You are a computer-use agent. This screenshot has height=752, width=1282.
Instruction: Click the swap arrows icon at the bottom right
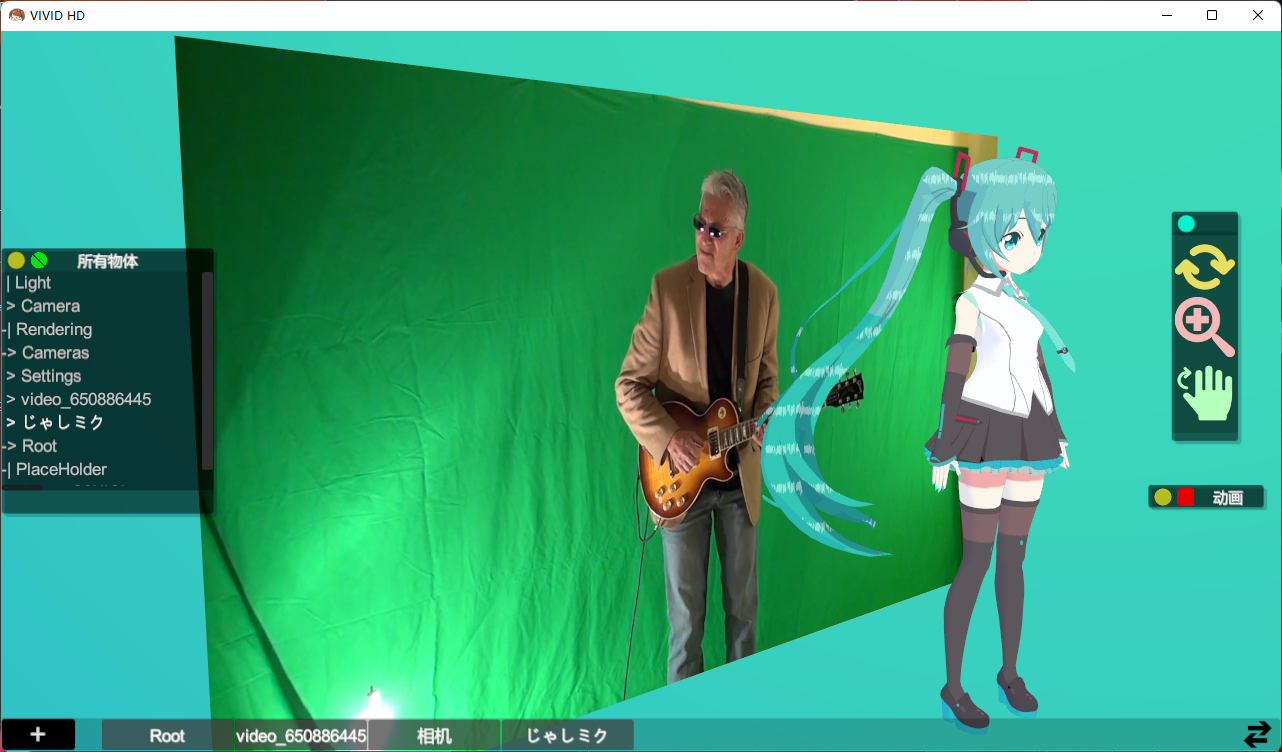(x=1257, y=735)
